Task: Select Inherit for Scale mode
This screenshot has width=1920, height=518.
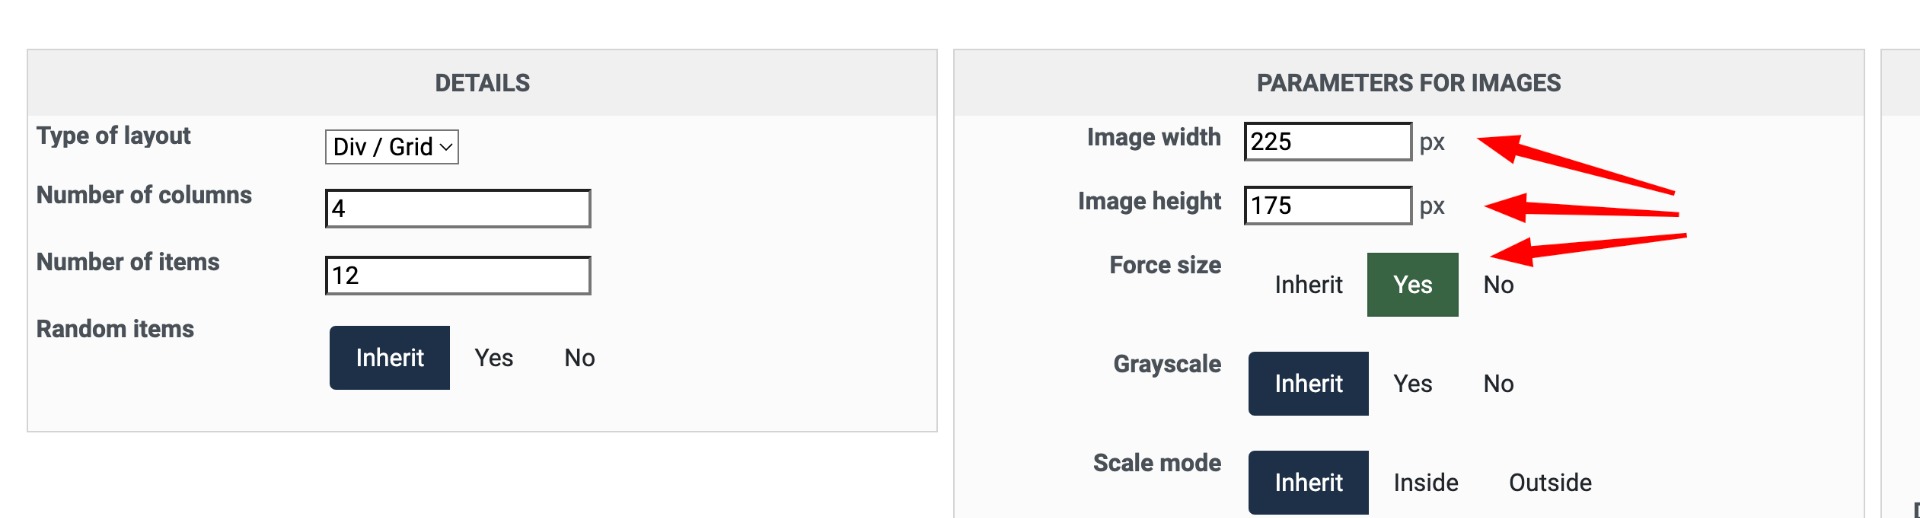Action: coord(1308,483)
